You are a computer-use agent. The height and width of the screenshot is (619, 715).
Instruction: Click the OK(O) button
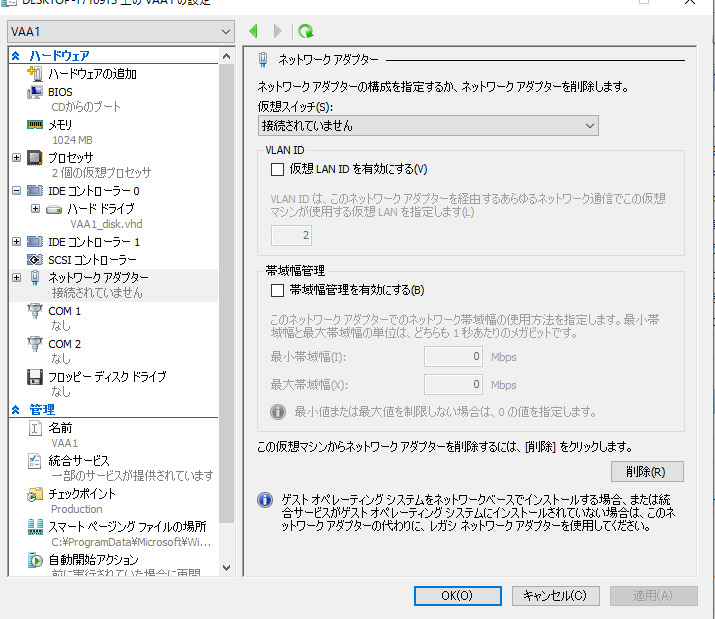(457, 596)
